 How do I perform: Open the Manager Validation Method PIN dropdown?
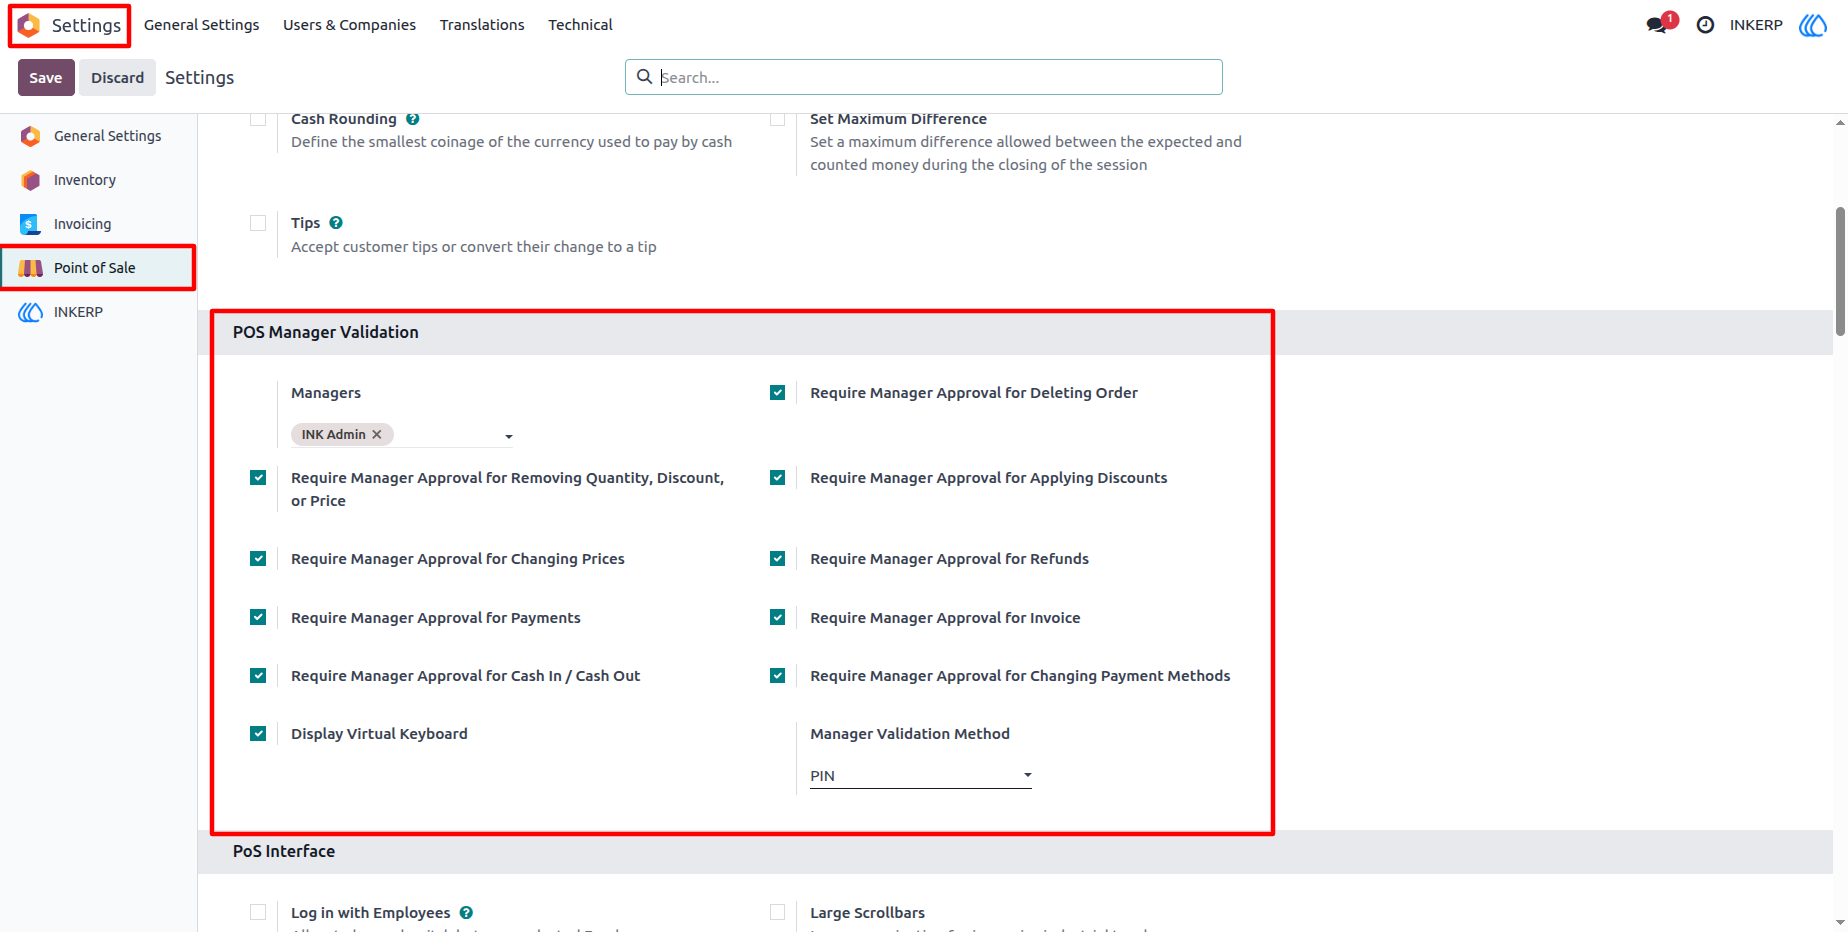[x=920, y=776]
